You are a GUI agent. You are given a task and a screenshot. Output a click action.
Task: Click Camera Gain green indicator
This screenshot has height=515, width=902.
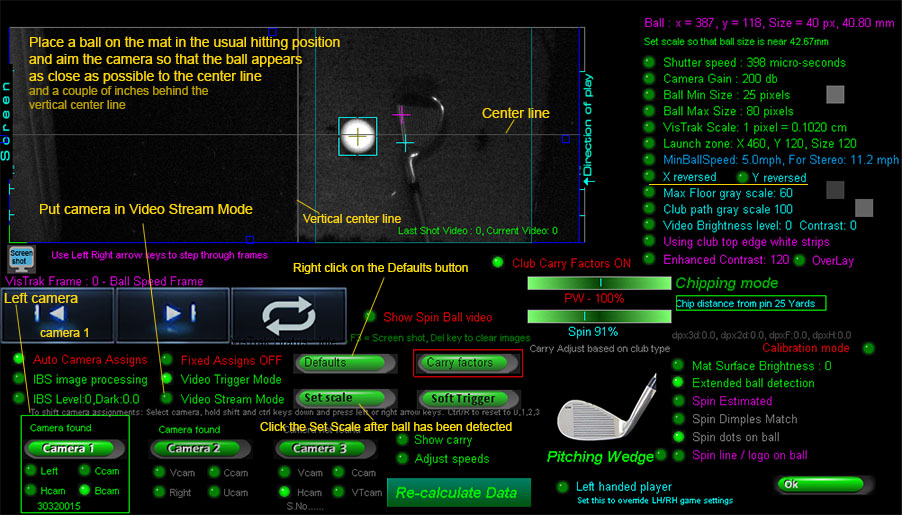[x=649, y=78]
